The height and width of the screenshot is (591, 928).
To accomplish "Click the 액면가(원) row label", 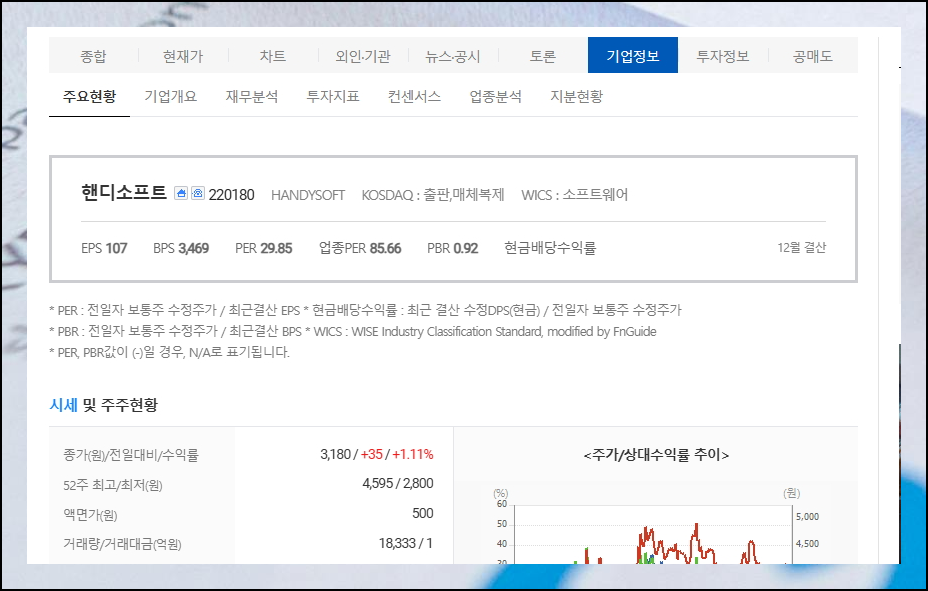I will tap(90, 515).
